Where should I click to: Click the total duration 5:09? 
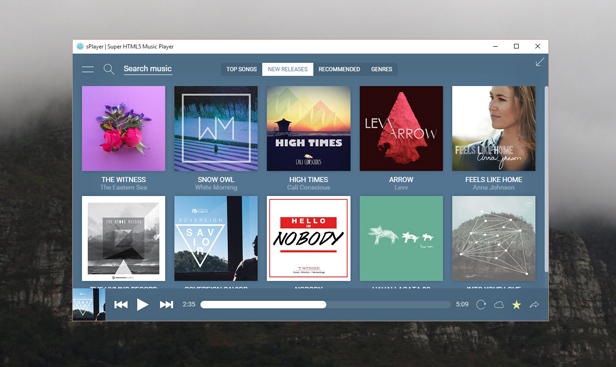click(462, 305)
